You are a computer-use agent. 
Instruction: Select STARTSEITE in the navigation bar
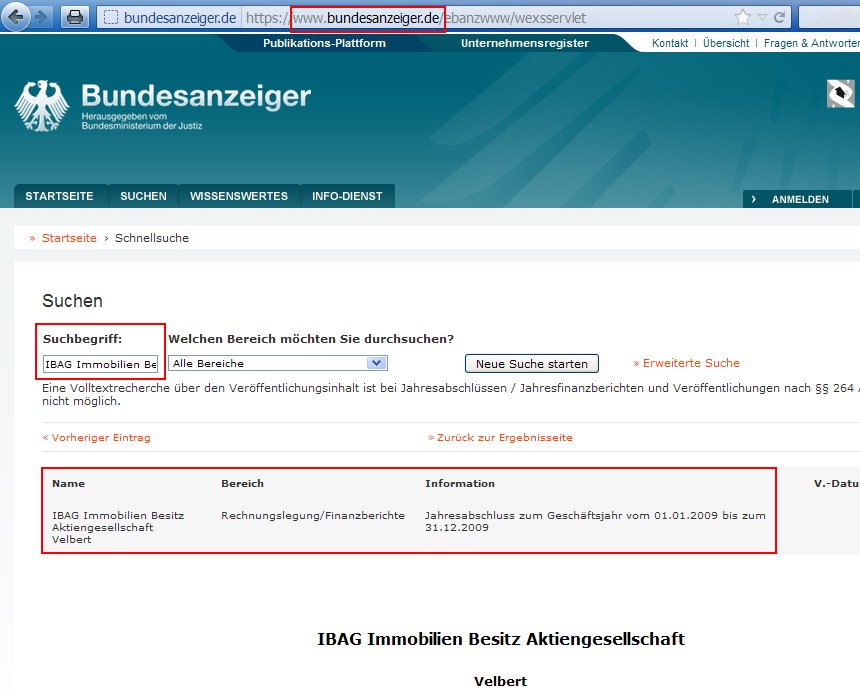[x=59, y=196]
